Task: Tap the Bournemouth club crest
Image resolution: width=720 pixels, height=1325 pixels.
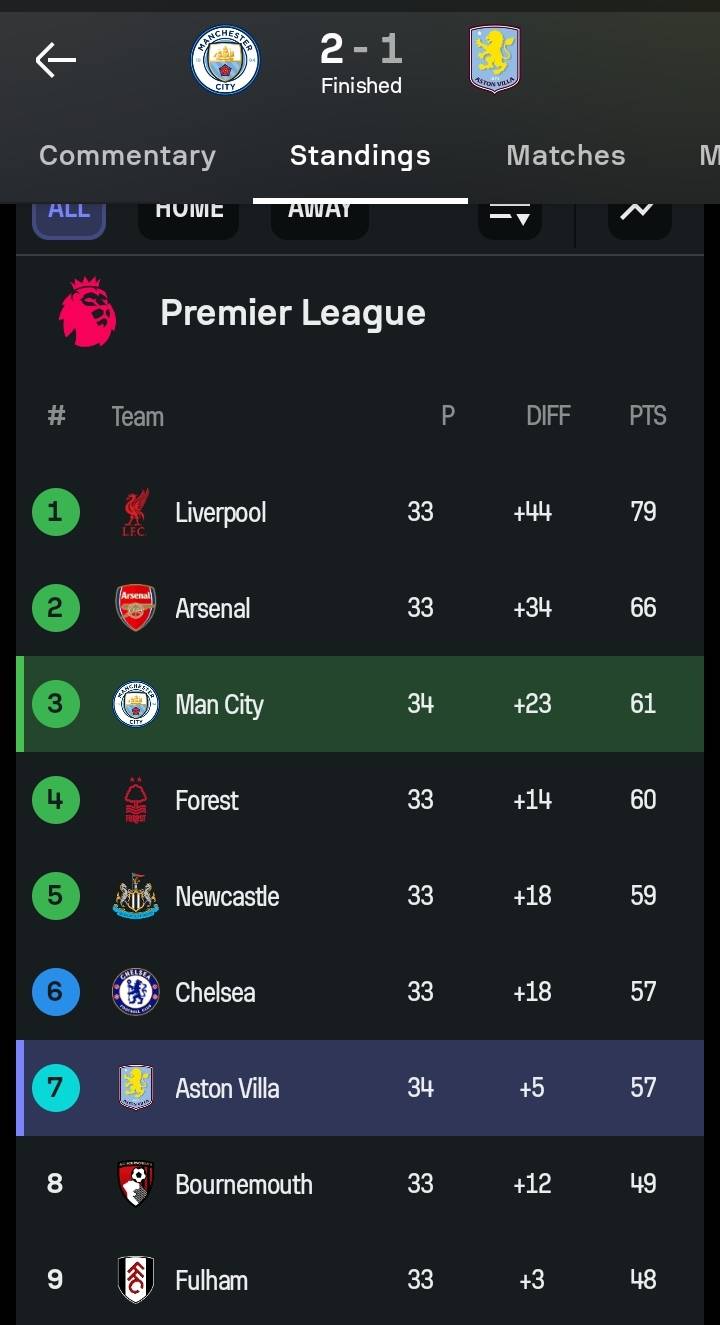Action: (136, 1184)
